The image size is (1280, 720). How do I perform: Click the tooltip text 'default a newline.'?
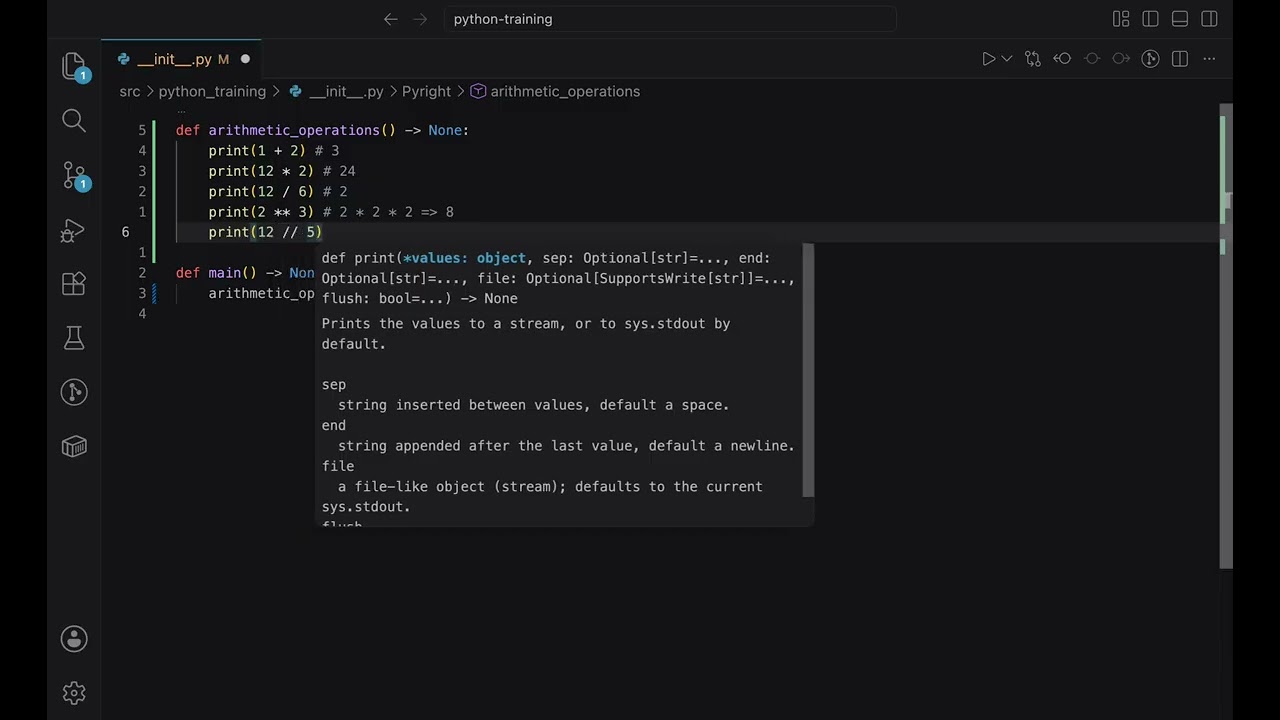coord(721,446)
